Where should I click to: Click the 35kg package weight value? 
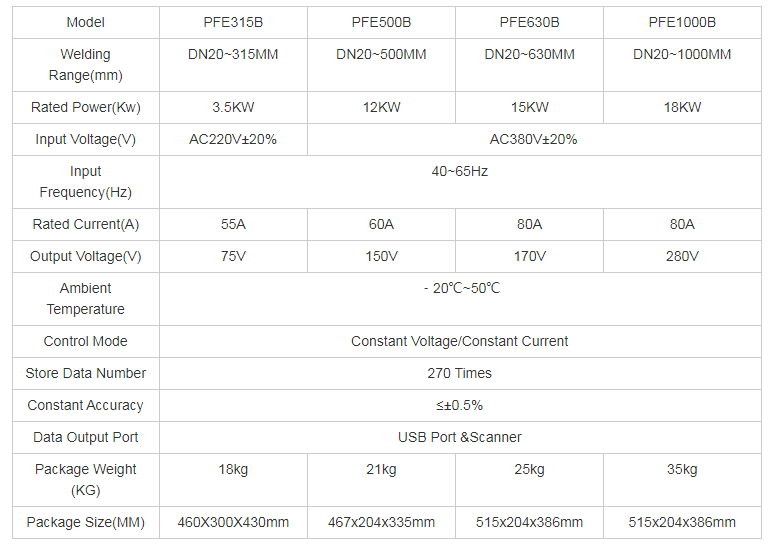click(682, 469)
